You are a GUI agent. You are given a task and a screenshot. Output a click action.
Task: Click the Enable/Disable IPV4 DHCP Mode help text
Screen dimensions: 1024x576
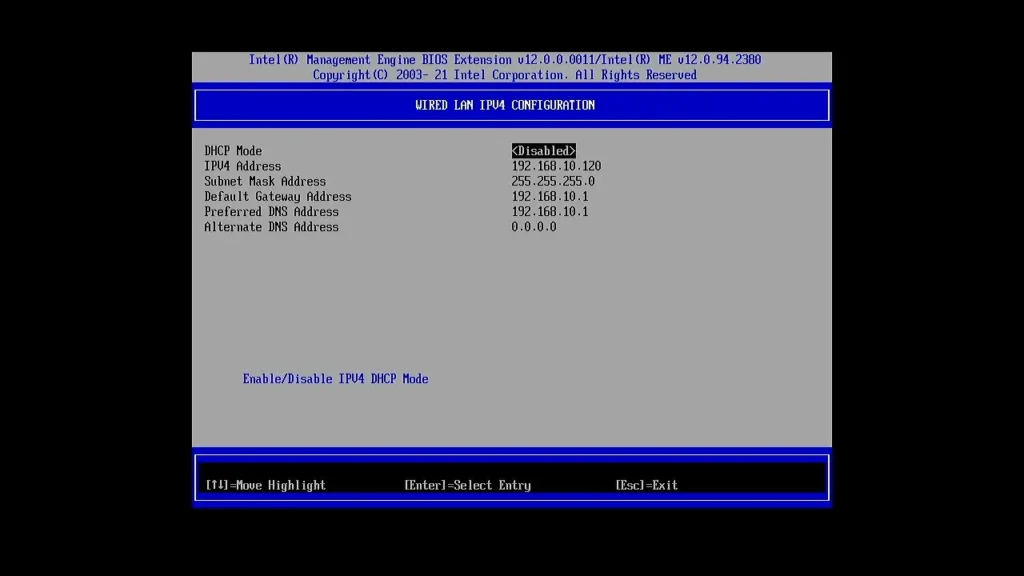click(x=335, y=379)
